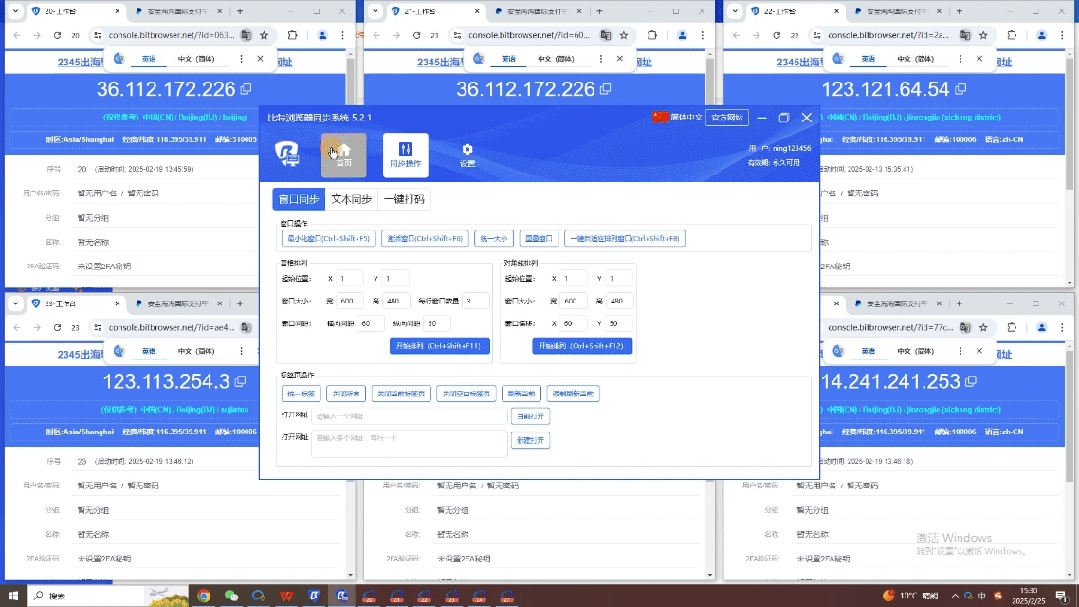Bookmark the page in 20-工作台 window
Screen dimensions: 1079x607
pos(264,35)
